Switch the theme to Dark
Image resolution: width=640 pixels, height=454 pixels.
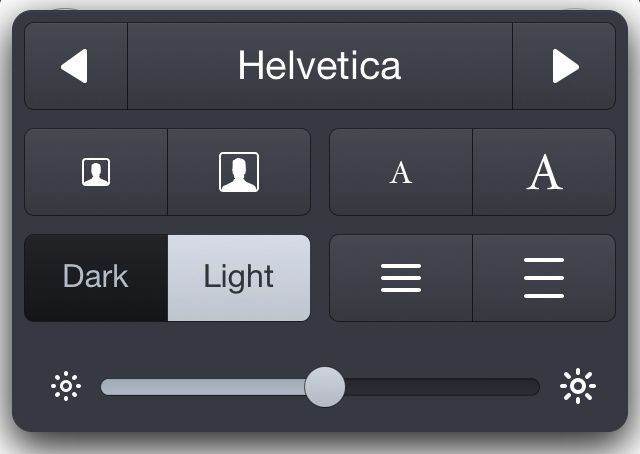click(96, 277)
